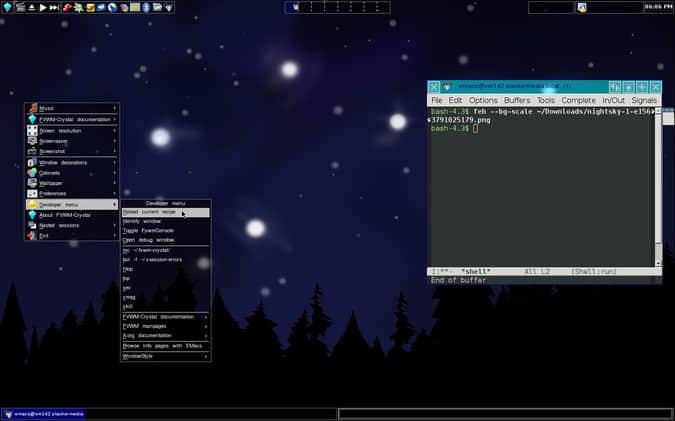Click the crystal gem icon in top panel
This screenshot has height=421, width=675.
pyautogui.click(x=7, y=7)
